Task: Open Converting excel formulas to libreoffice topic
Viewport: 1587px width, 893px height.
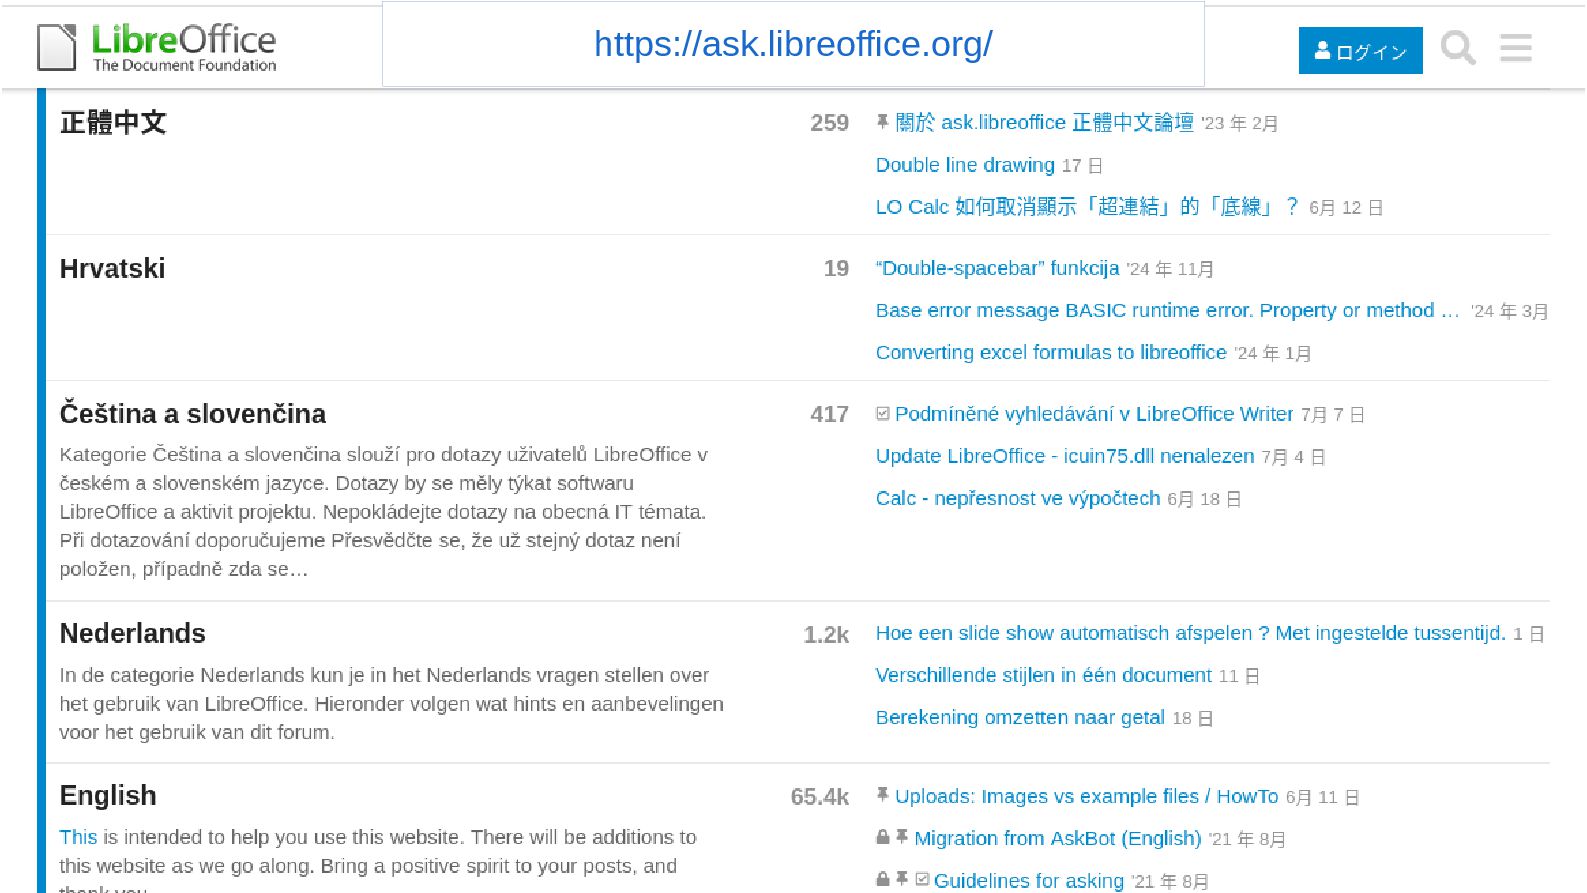Action: click(1051, 353)
